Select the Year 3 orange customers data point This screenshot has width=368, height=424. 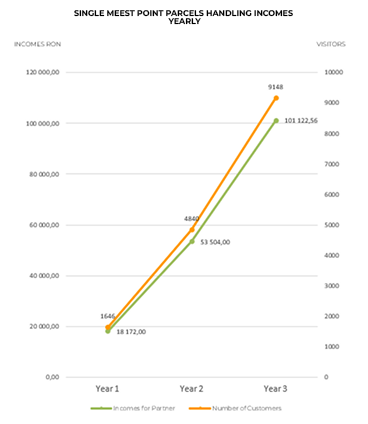pos(276,98)
